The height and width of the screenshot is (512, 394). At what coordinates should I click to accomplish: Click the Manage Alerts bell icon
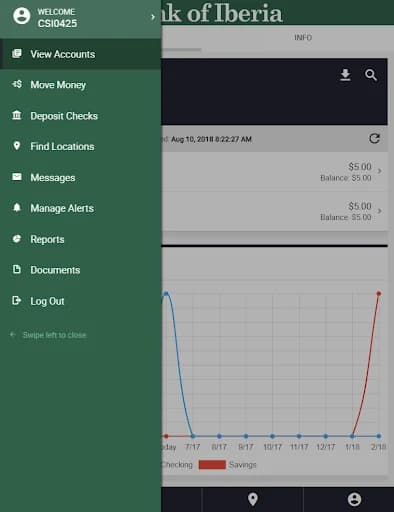point(17,208)
